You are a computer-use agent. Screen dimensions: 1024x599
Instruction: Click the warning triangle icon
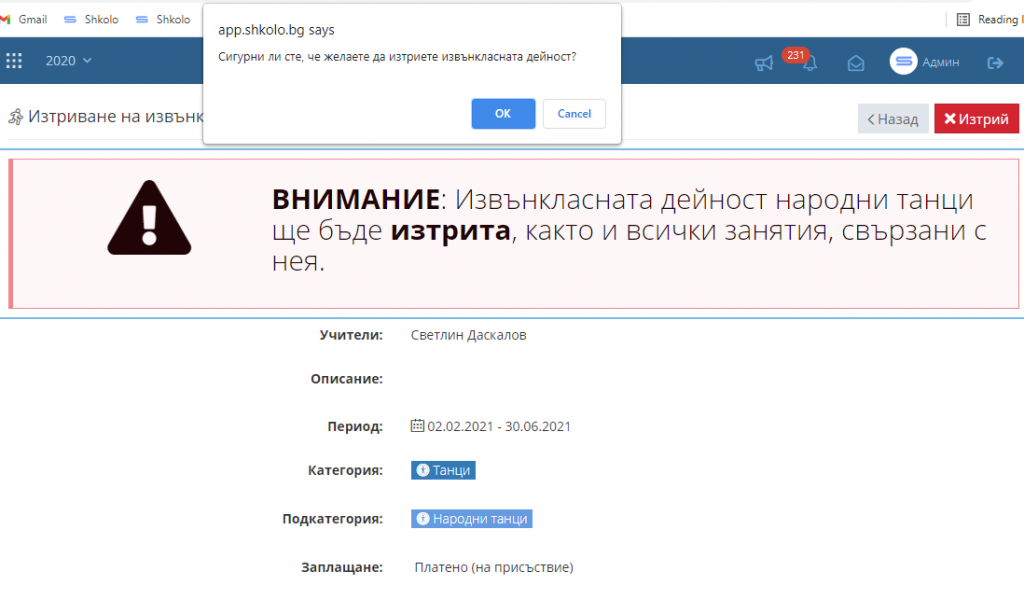(x=149, y=217)
